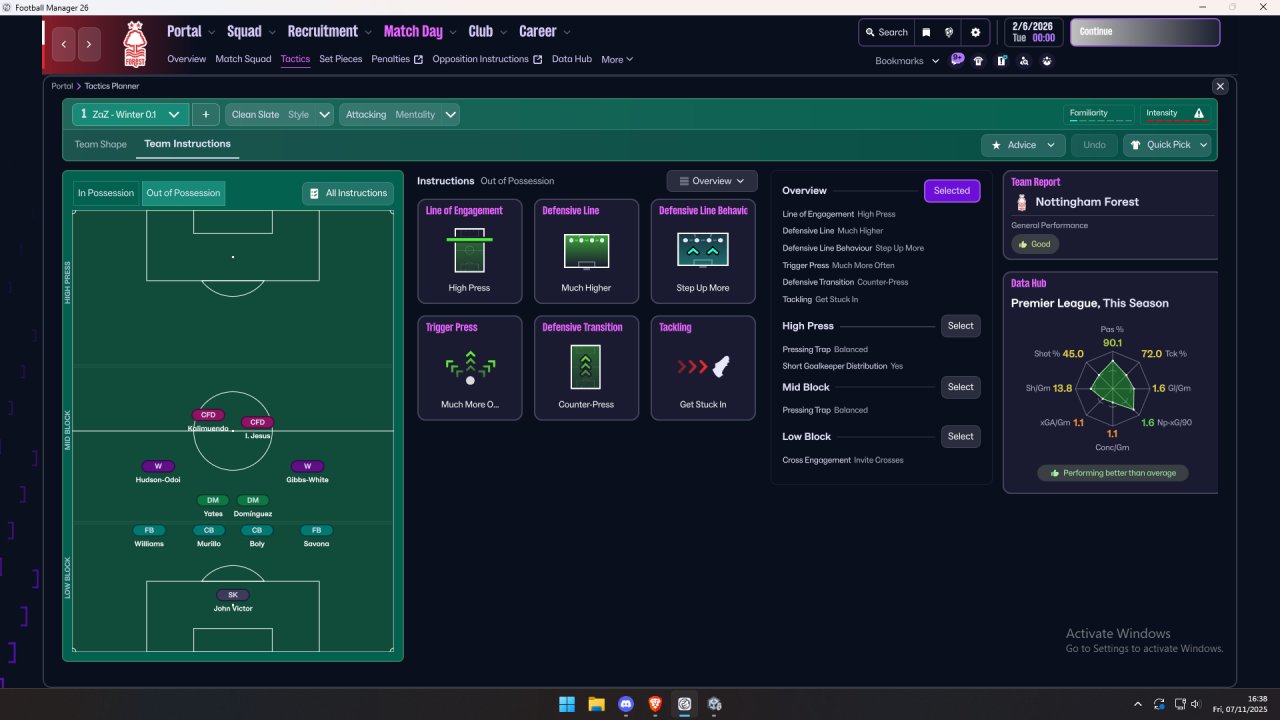Open the Trigger Press instruction card
The image size is (1280, 720).
pos(469,368)
